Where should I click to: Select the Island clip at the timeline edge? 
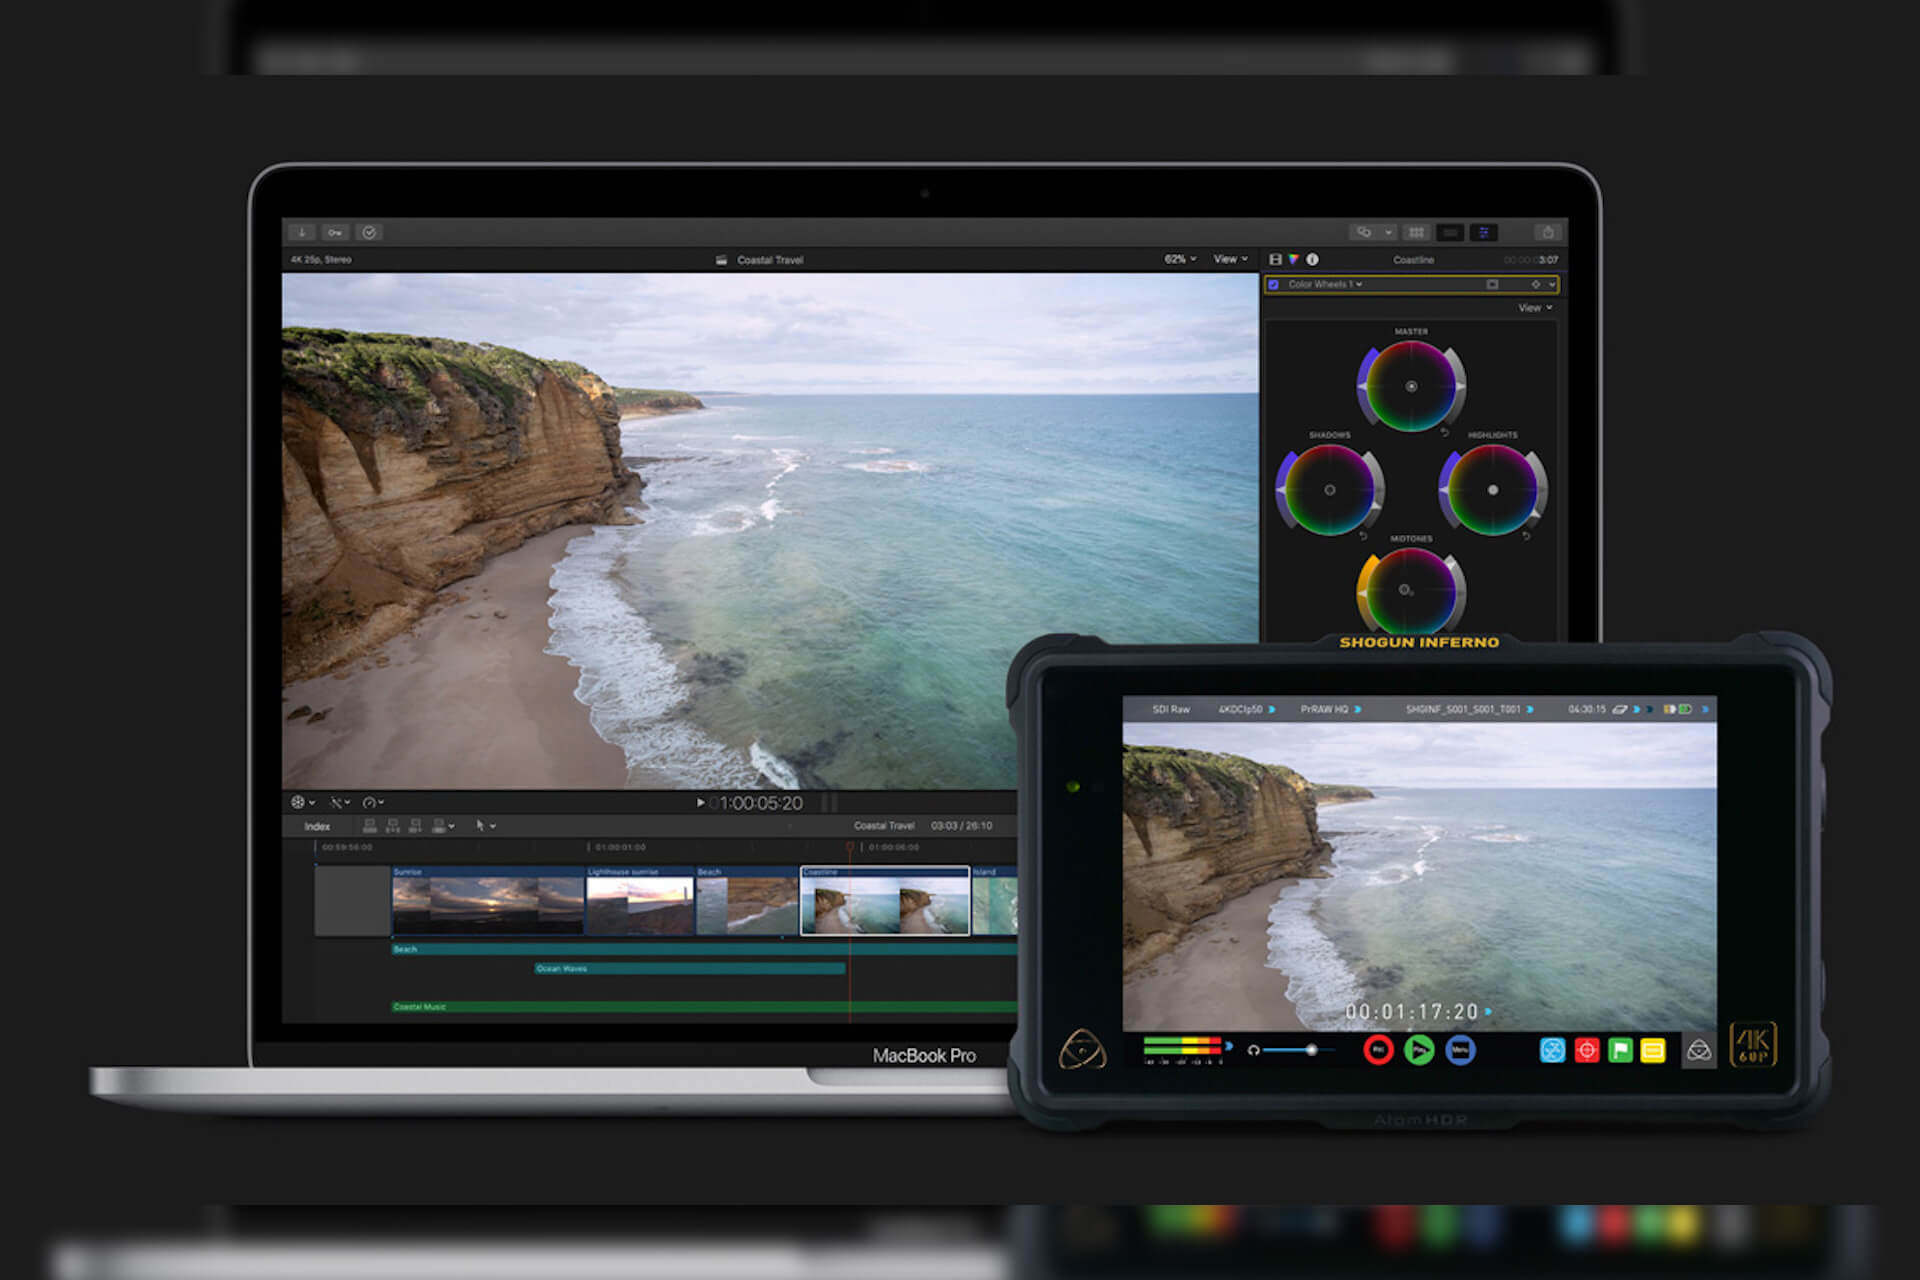(995, 901)
